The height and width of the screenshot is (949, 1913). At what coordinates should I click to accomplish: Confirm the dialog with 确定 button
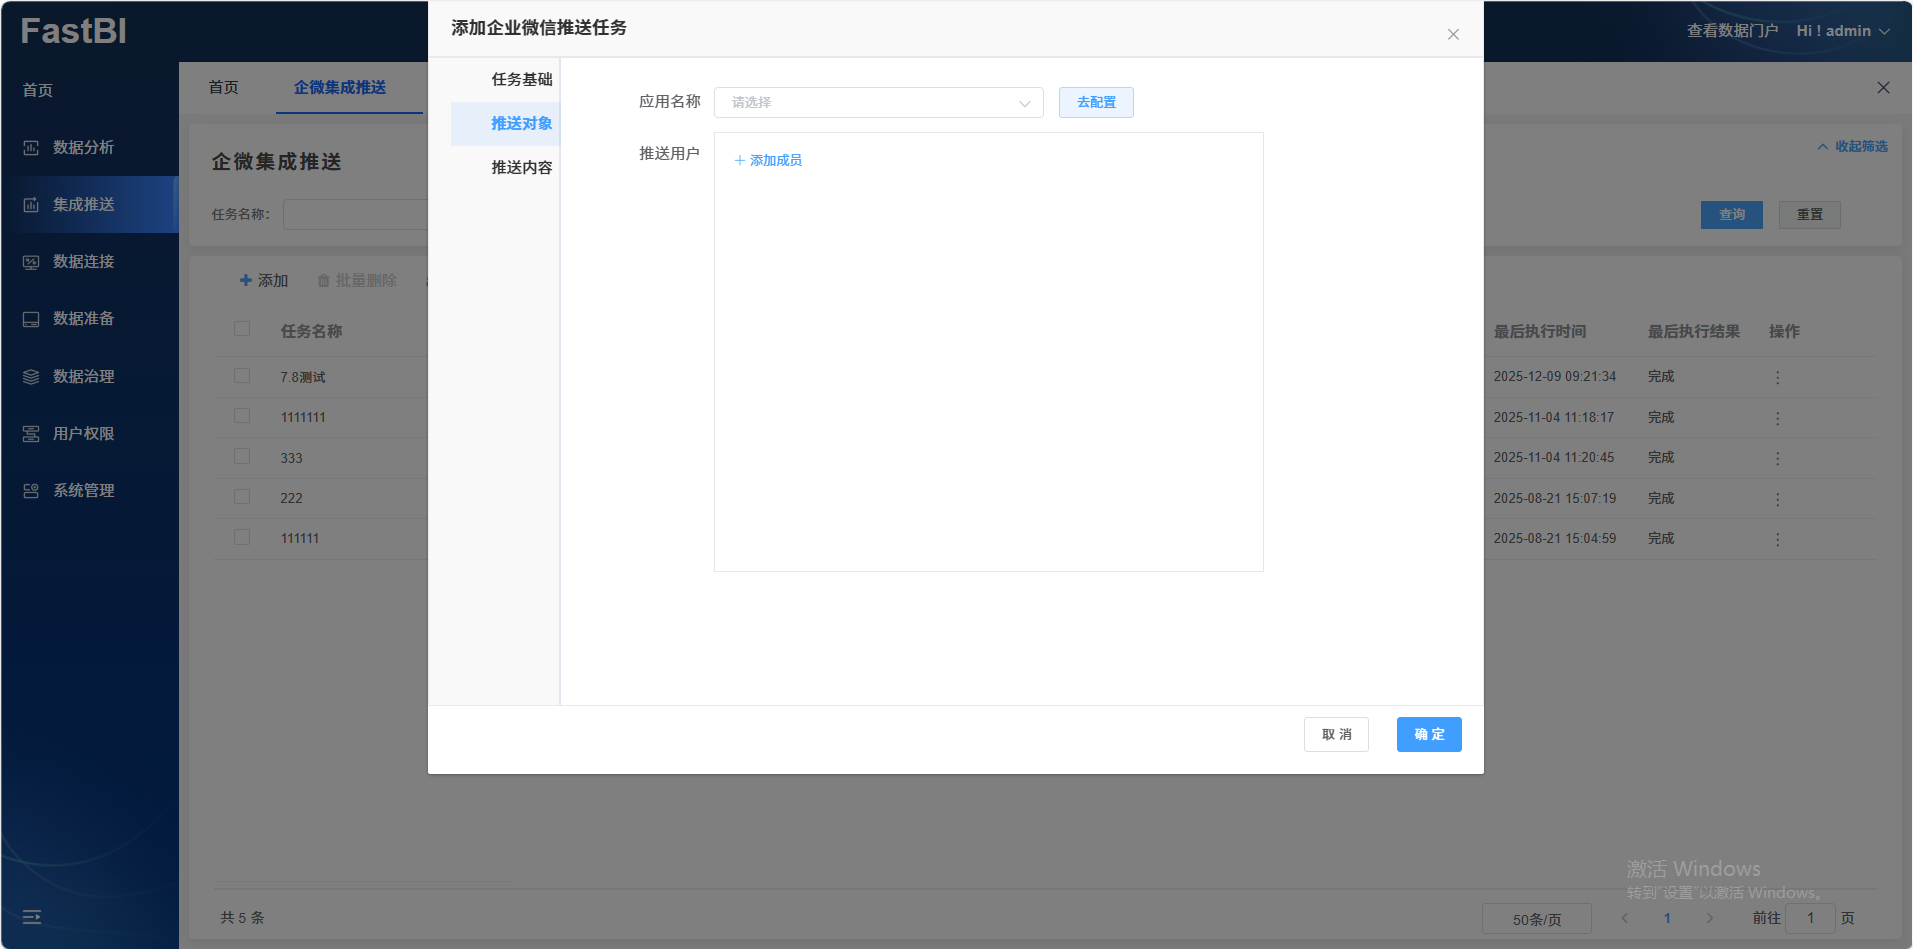[1428, 734]
